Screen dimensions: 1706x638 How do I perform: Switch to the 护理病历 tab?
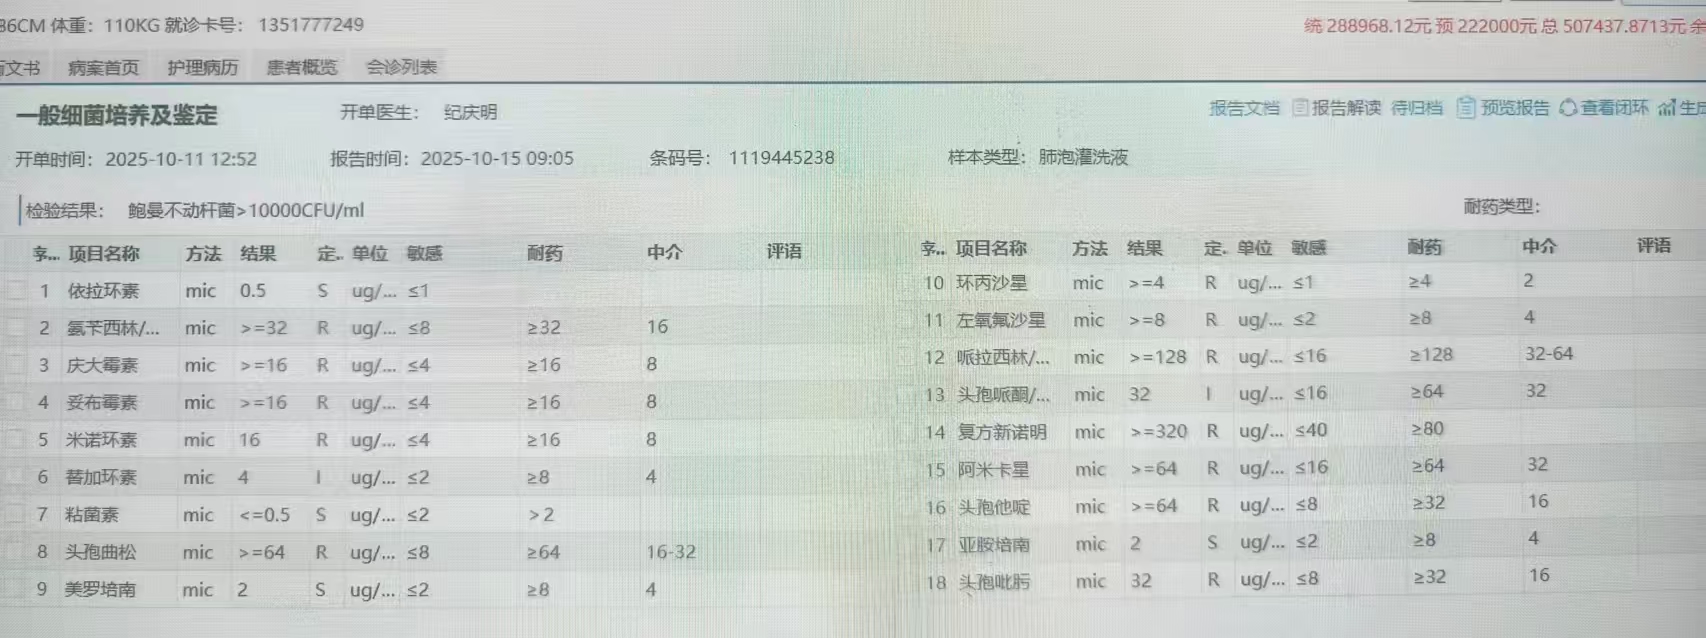202,68
